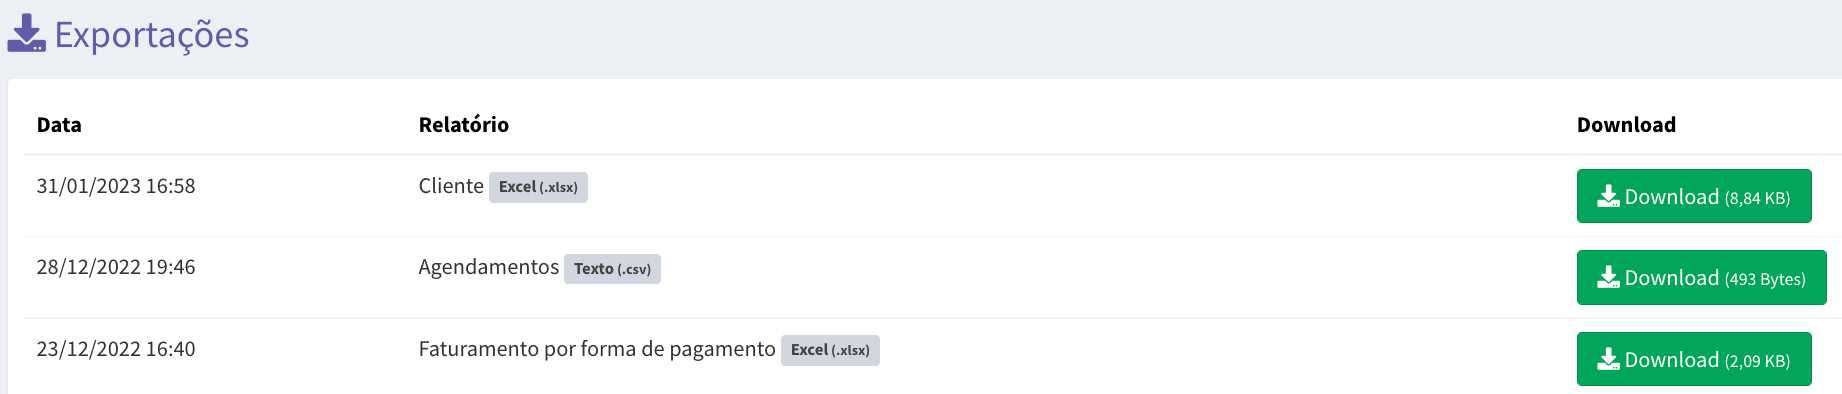Viewport: 1842px width, 394px height.
Task: Click the Relatório column header
Action: (464, 125)
